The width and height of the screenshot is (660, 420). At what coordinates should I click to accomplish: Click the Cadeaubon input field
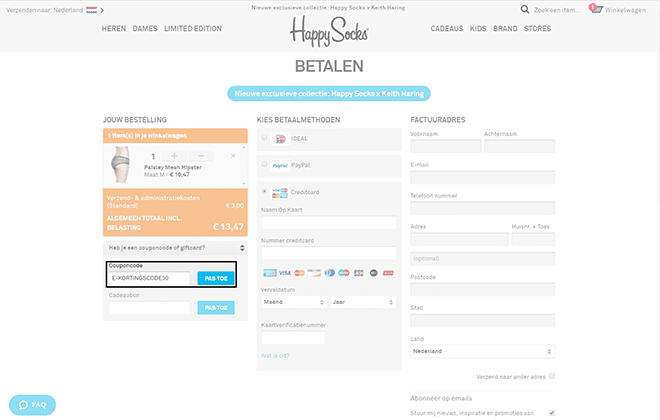(149, 308)
